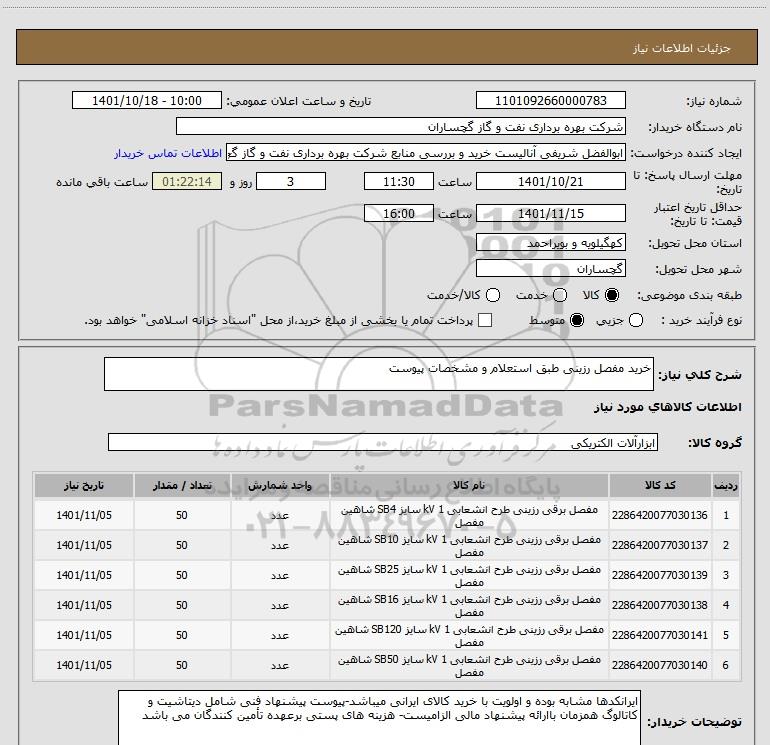Image resolution: width=770 pixels, height=745 pixels.
Task: Click the request creator field ابوالفضل شریفی
Action: pyautogui.click(x=426, y=153)
